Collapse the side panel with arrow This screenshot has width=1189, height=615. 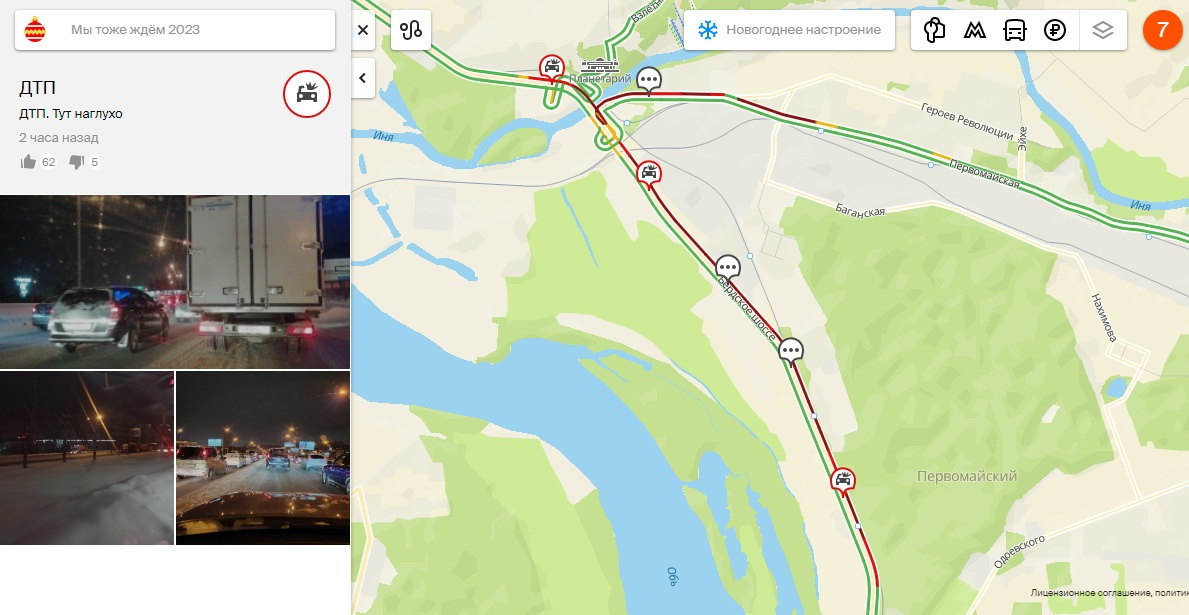[x=363, y=78]
